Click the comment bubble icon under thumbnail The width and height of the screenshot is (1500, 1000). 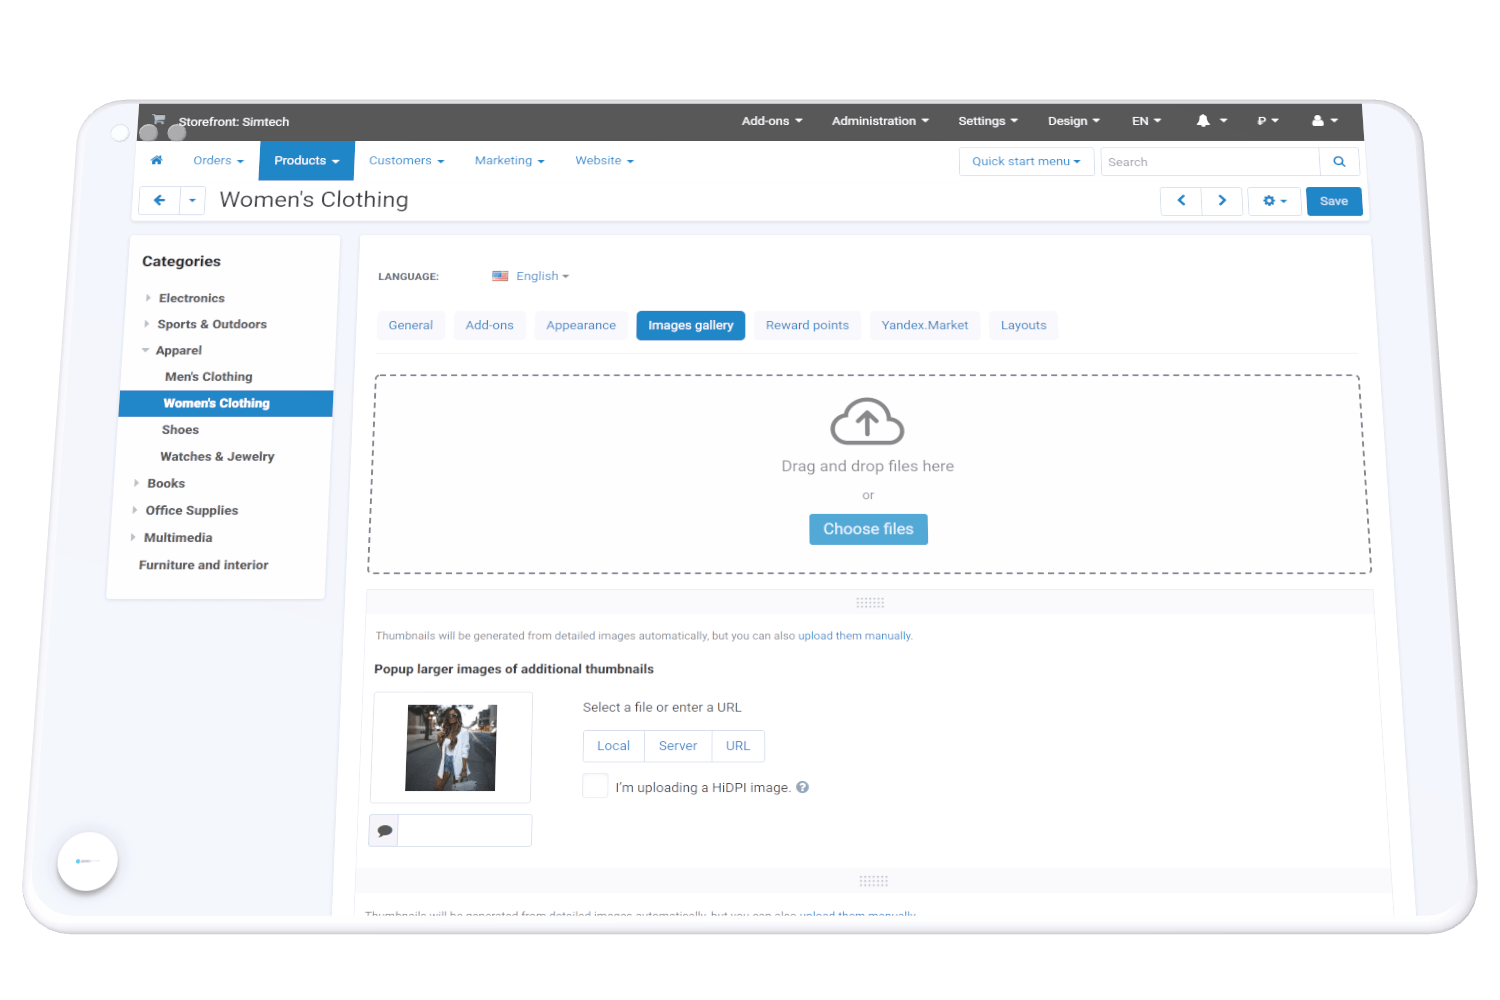pos(384,830)
